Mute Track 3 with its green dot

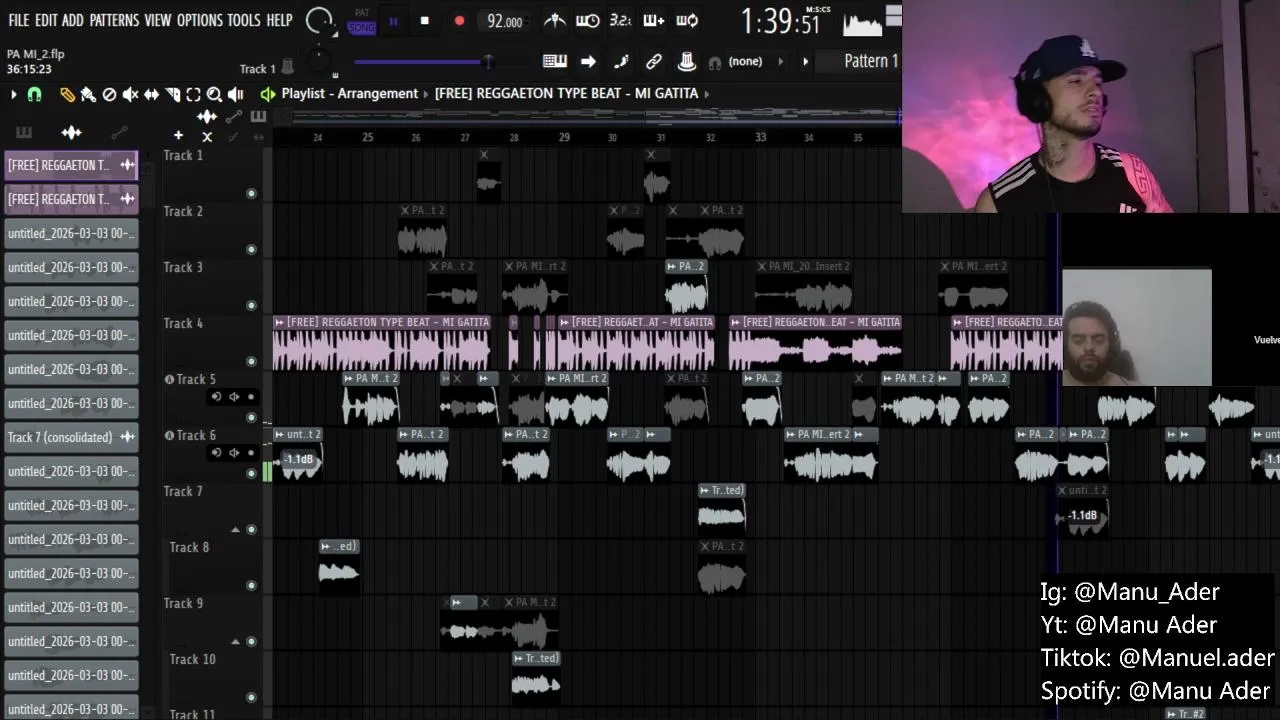point(251,305)
